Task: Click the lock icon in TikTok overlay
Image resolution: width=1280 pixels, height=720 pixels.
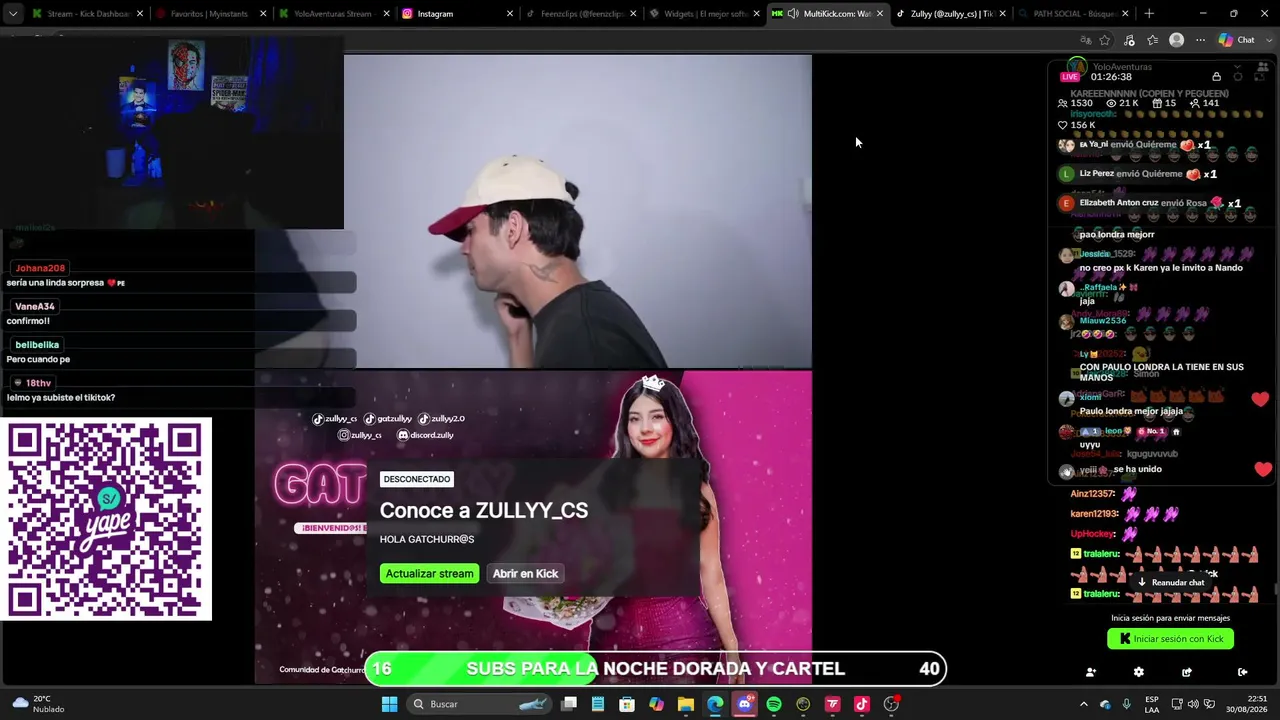Action: click(1216, 77)
